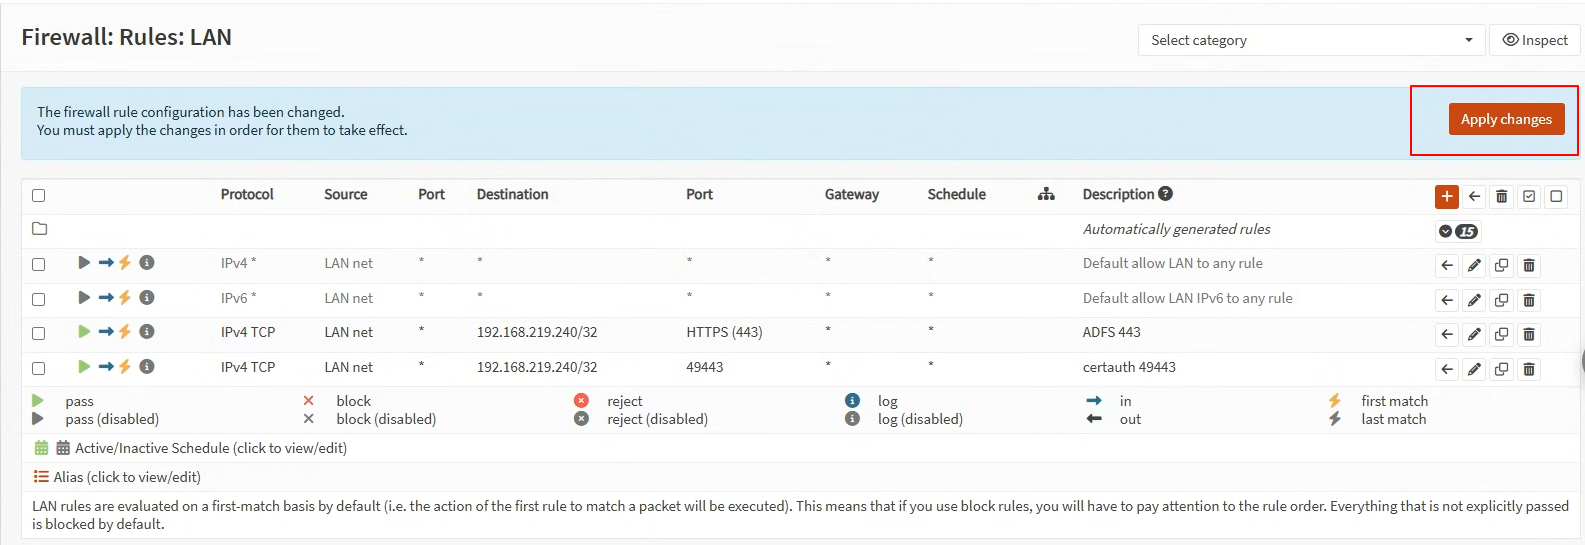
Task: Edit the Default allow LAN IPv6 rule
Action: [1474, 300]
